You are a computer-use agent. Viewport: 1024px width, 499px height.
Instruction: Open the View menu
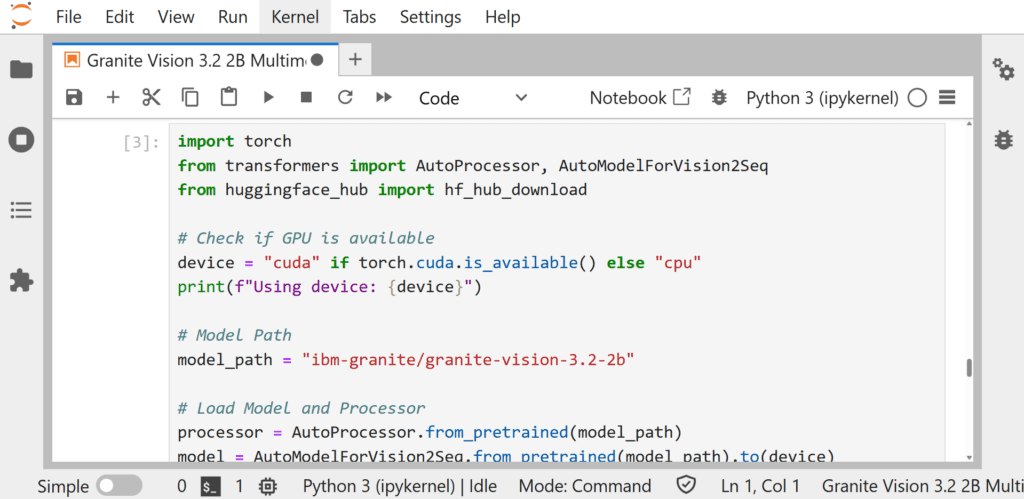(x=176, y=17)
